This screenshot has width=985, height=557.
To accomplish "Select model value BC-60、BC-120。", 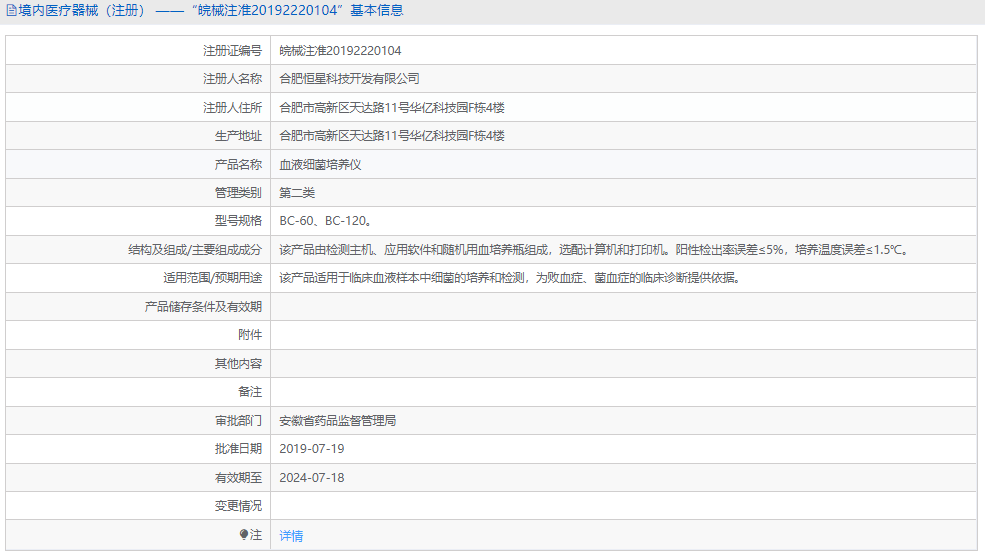I will tap(326, 221).
